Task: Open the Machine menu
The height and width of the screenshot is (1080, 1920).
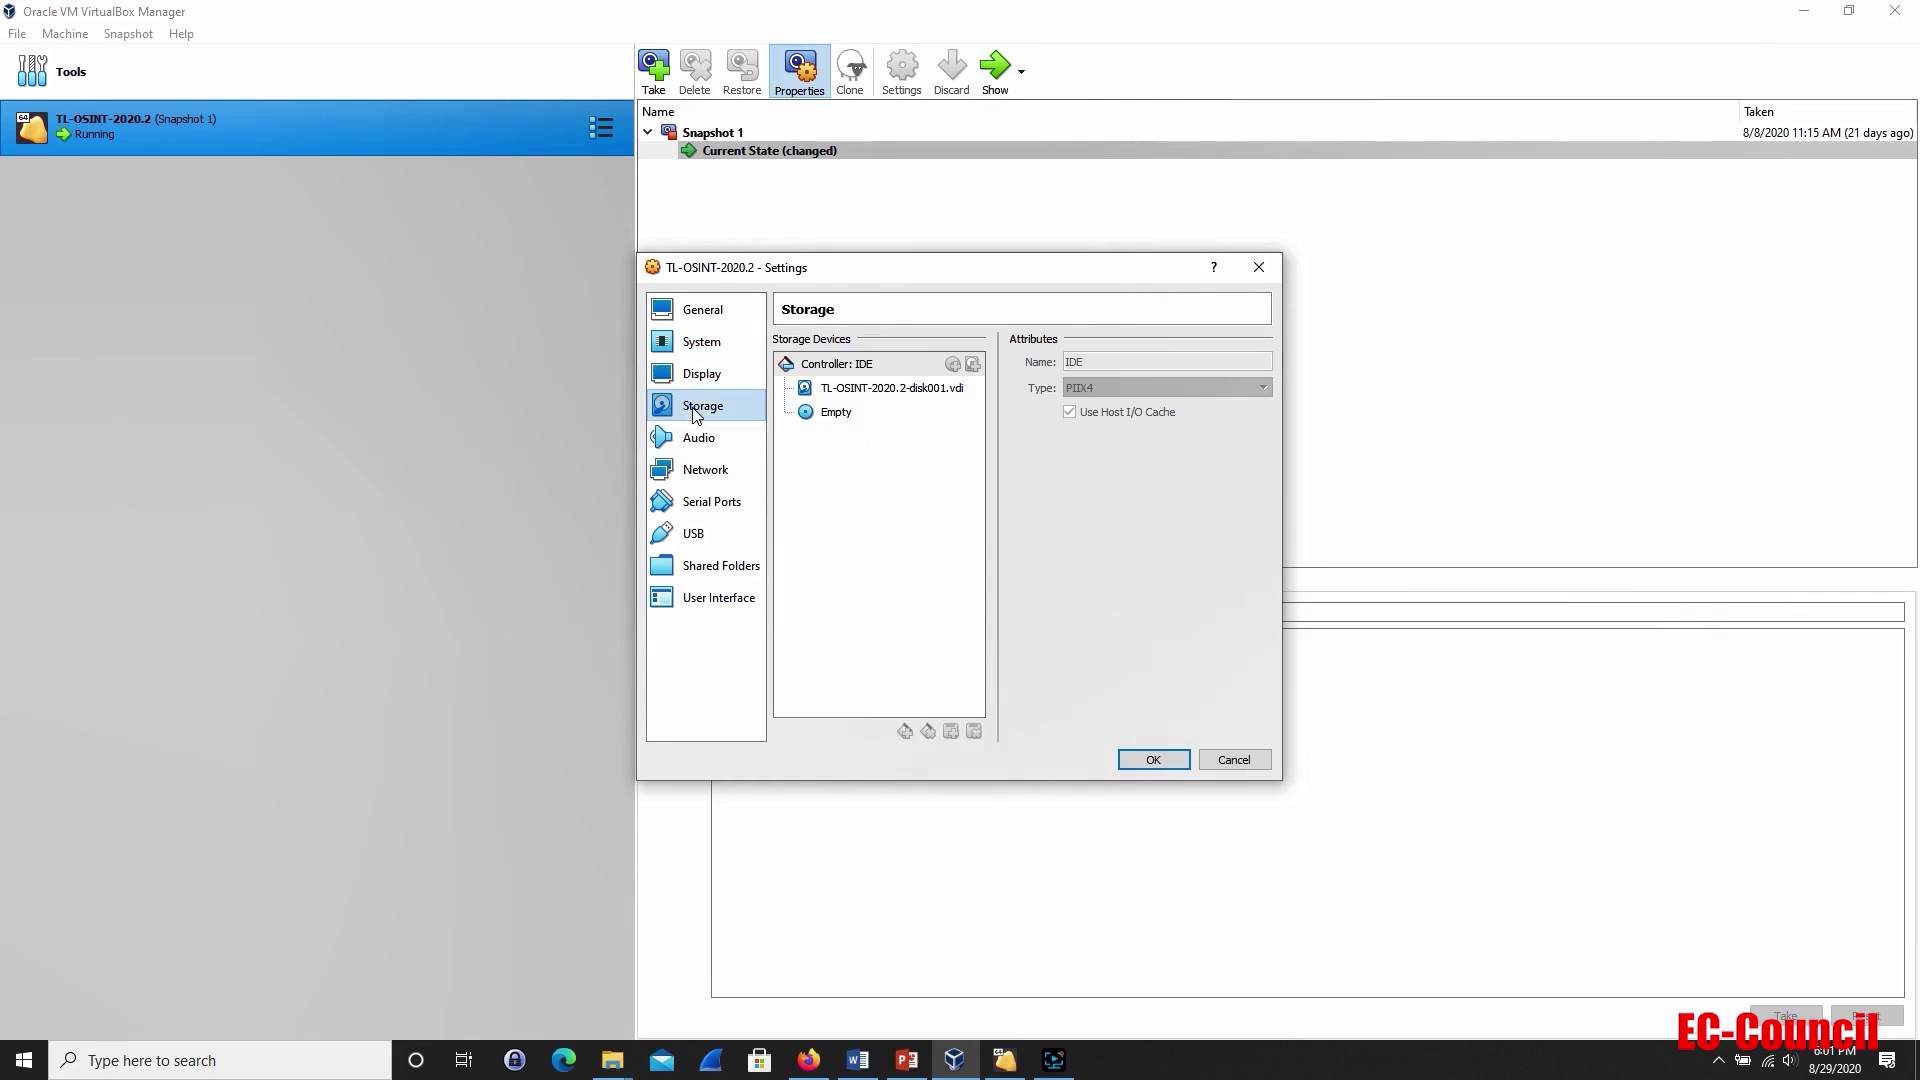Action: tap(65, 34)
